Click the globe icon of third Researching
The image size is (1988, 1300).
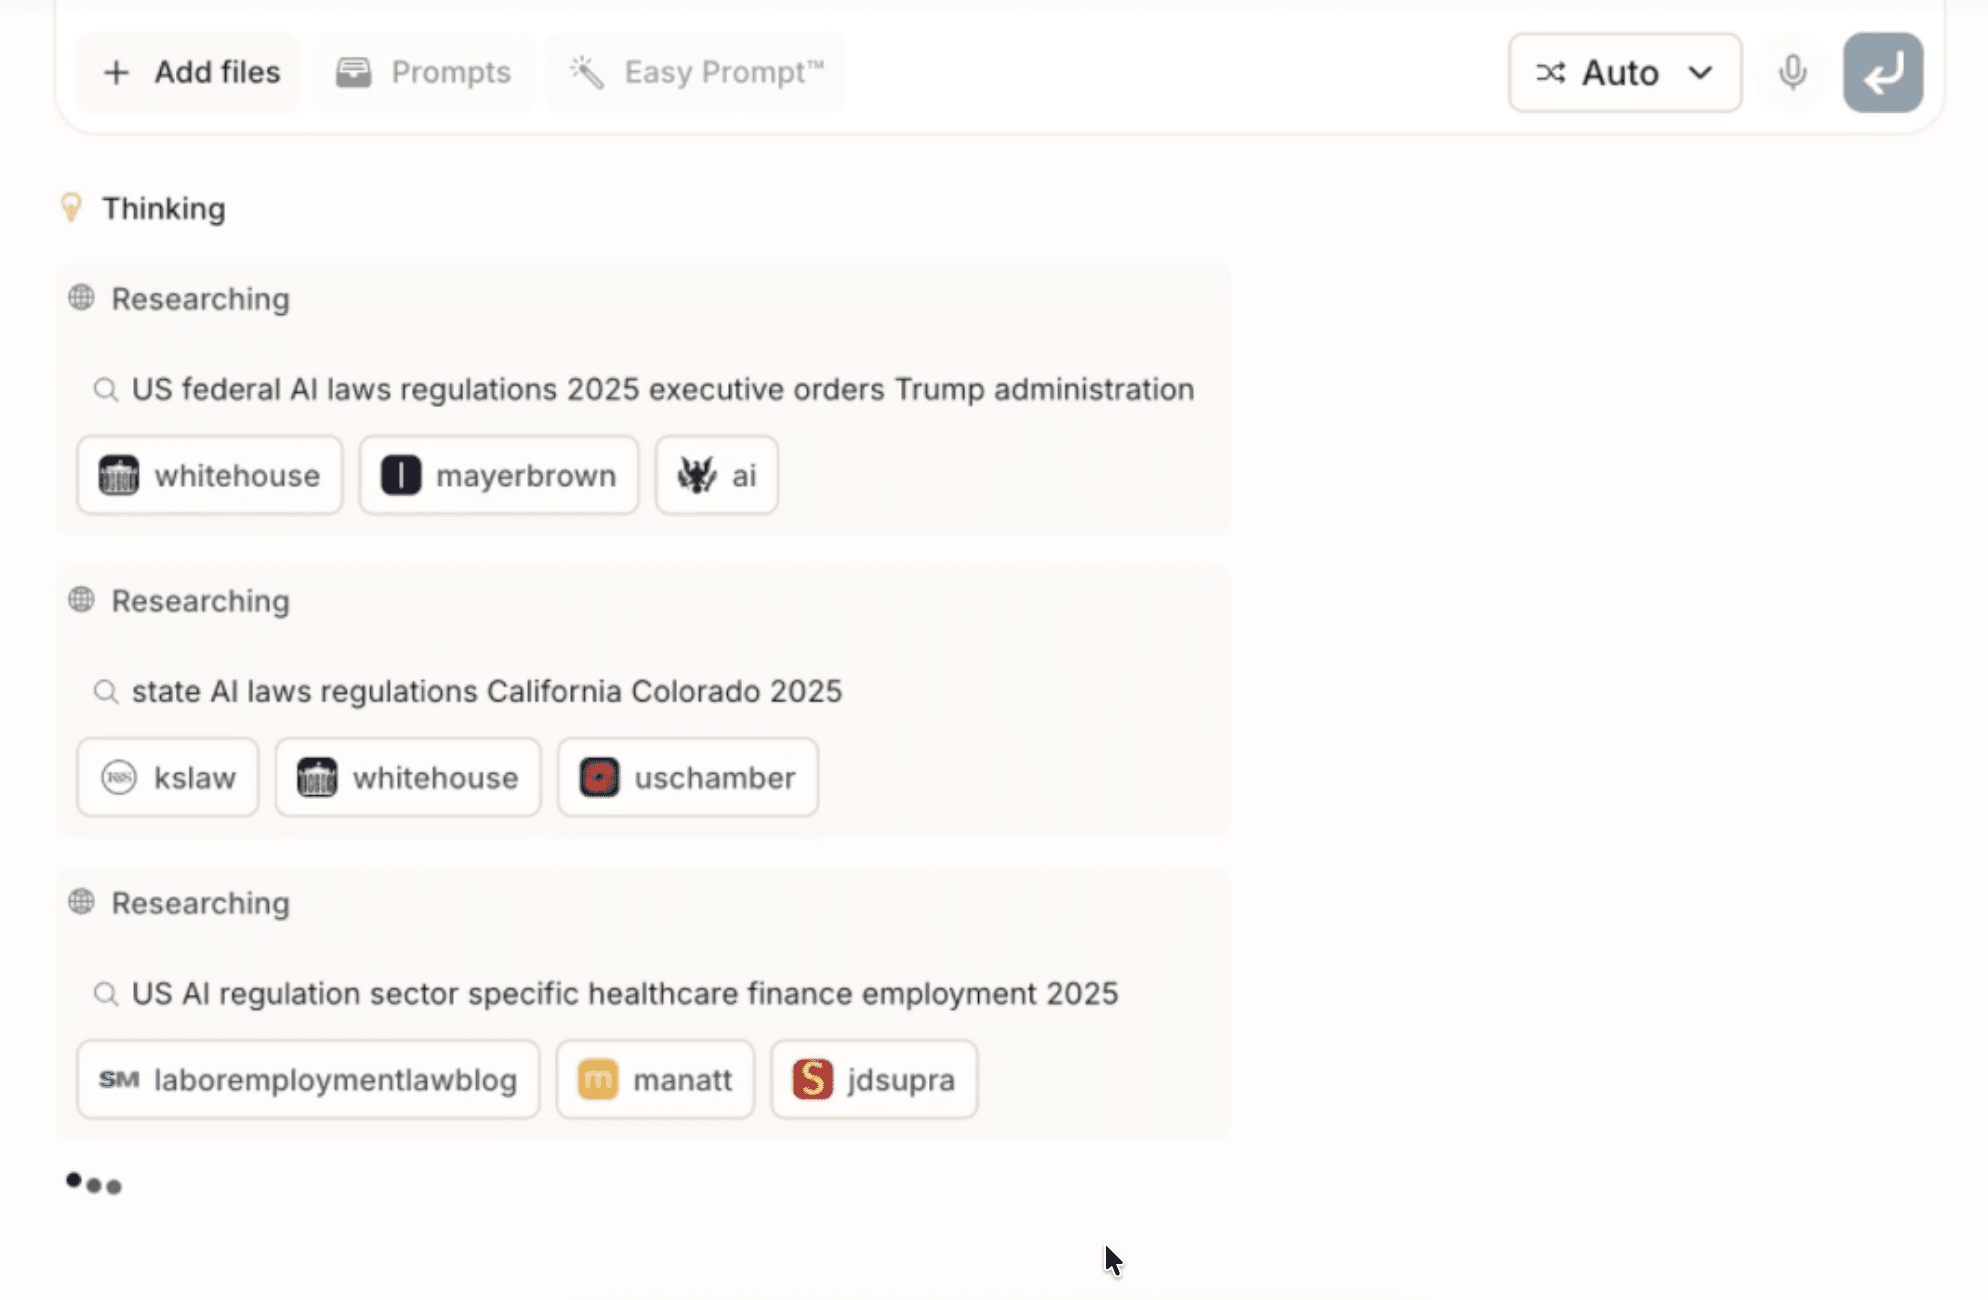click(x=82, y=902)
